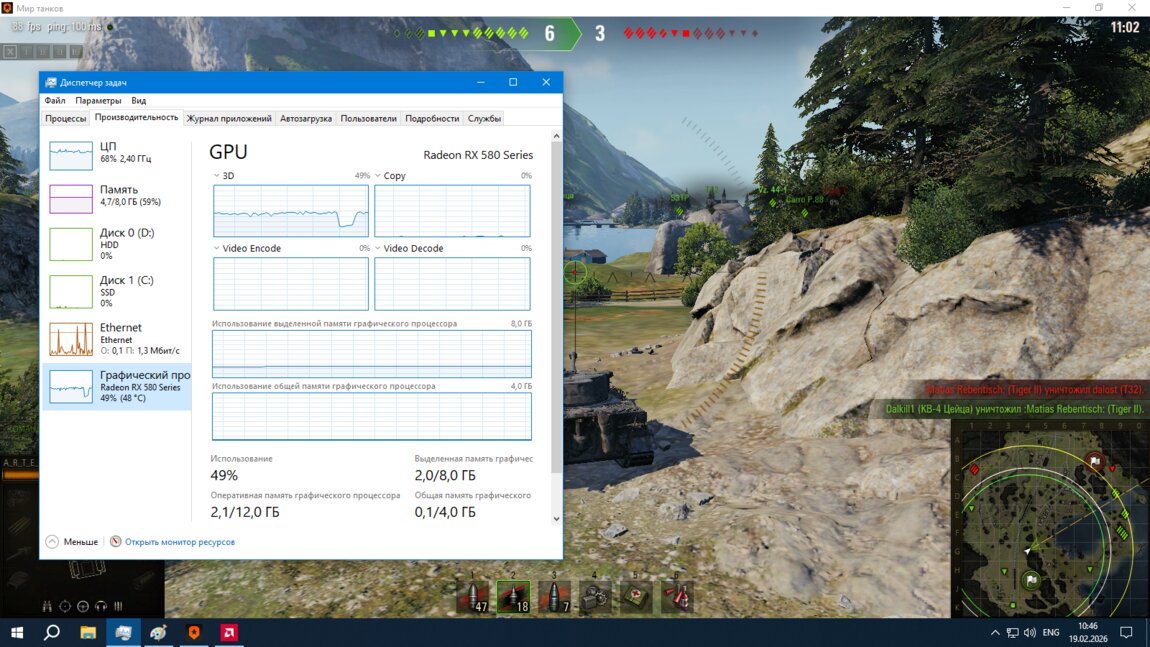Screen dimensions: 1150x647
Task: Open the Параметры menu
Action: point(98,100)
